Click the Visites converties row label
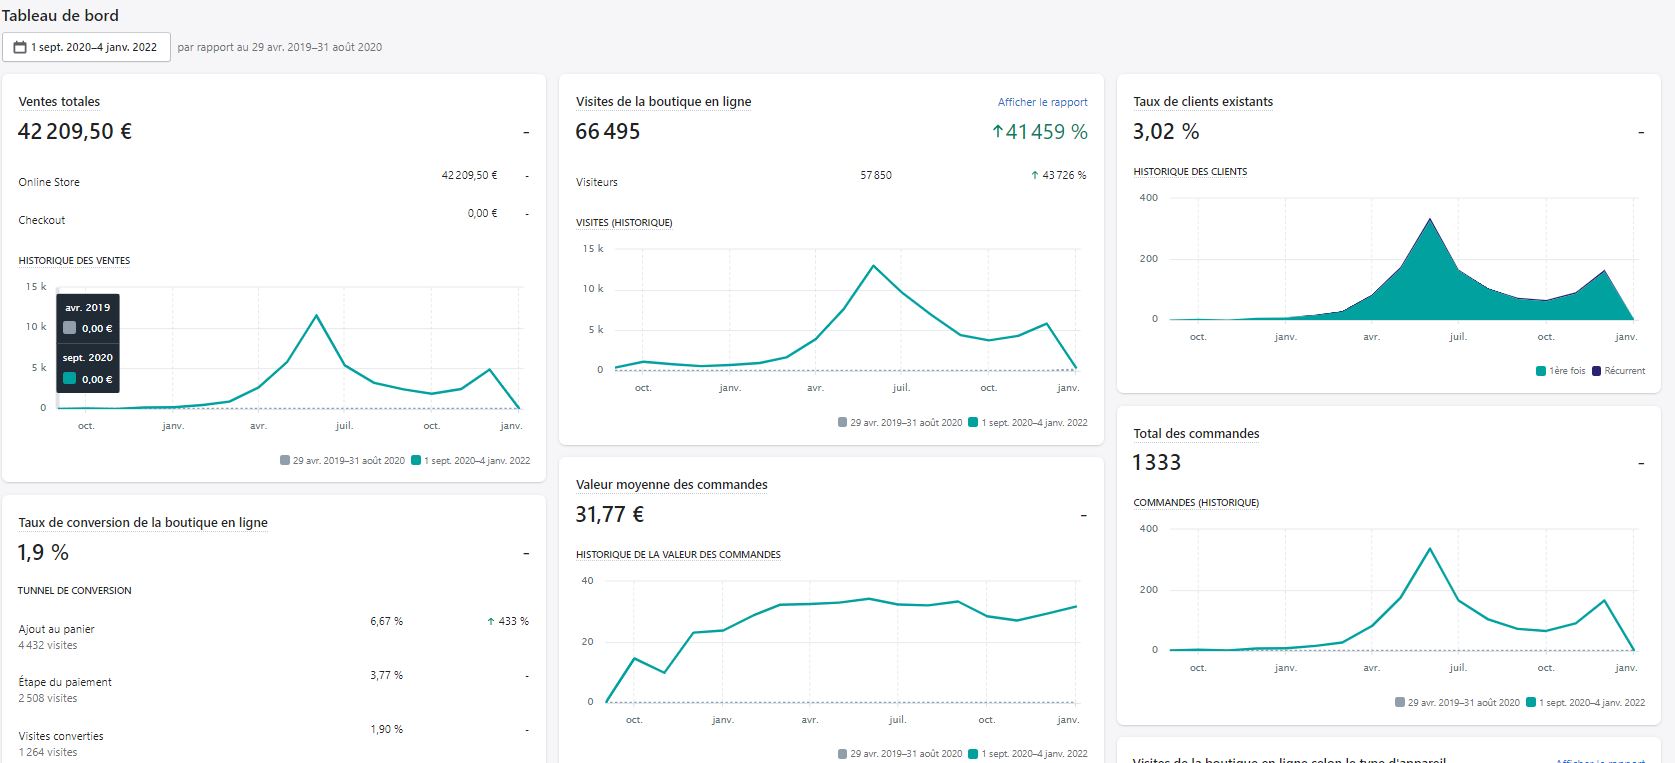The width and height of the screenshot is (1675, 763). point(61,736)
